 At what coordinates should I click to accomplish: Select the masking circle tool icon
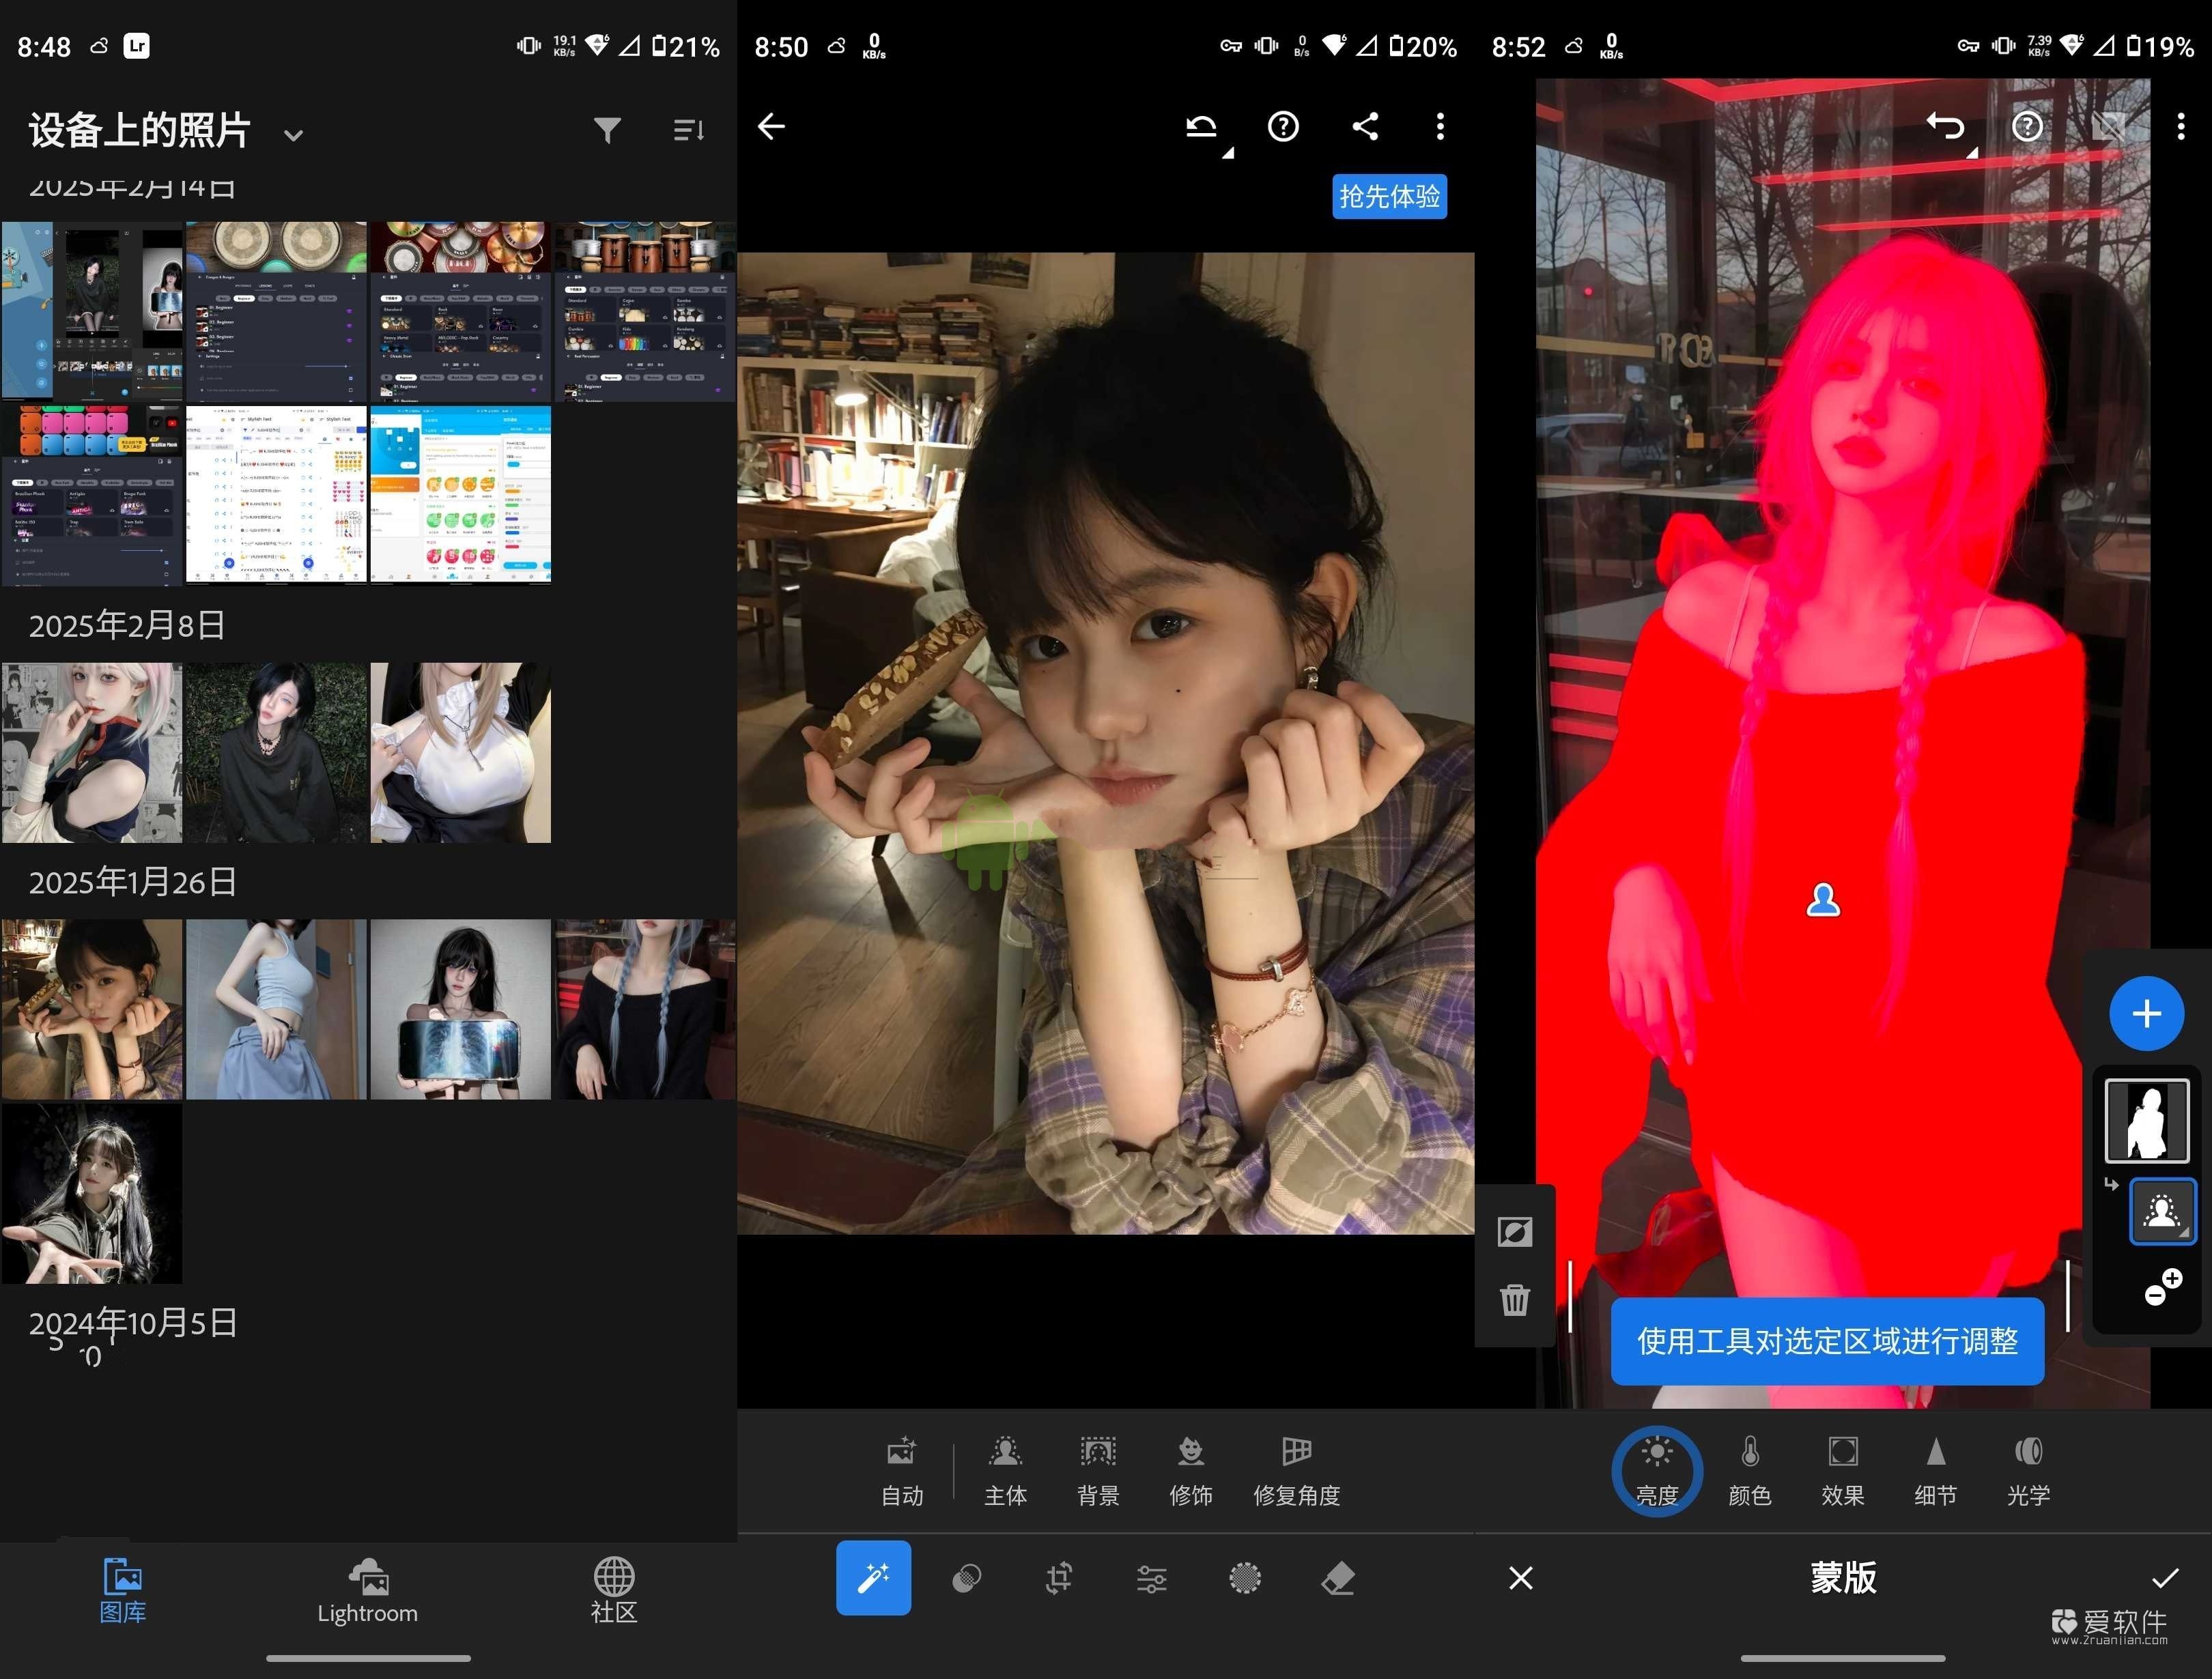[1245, 1578]
